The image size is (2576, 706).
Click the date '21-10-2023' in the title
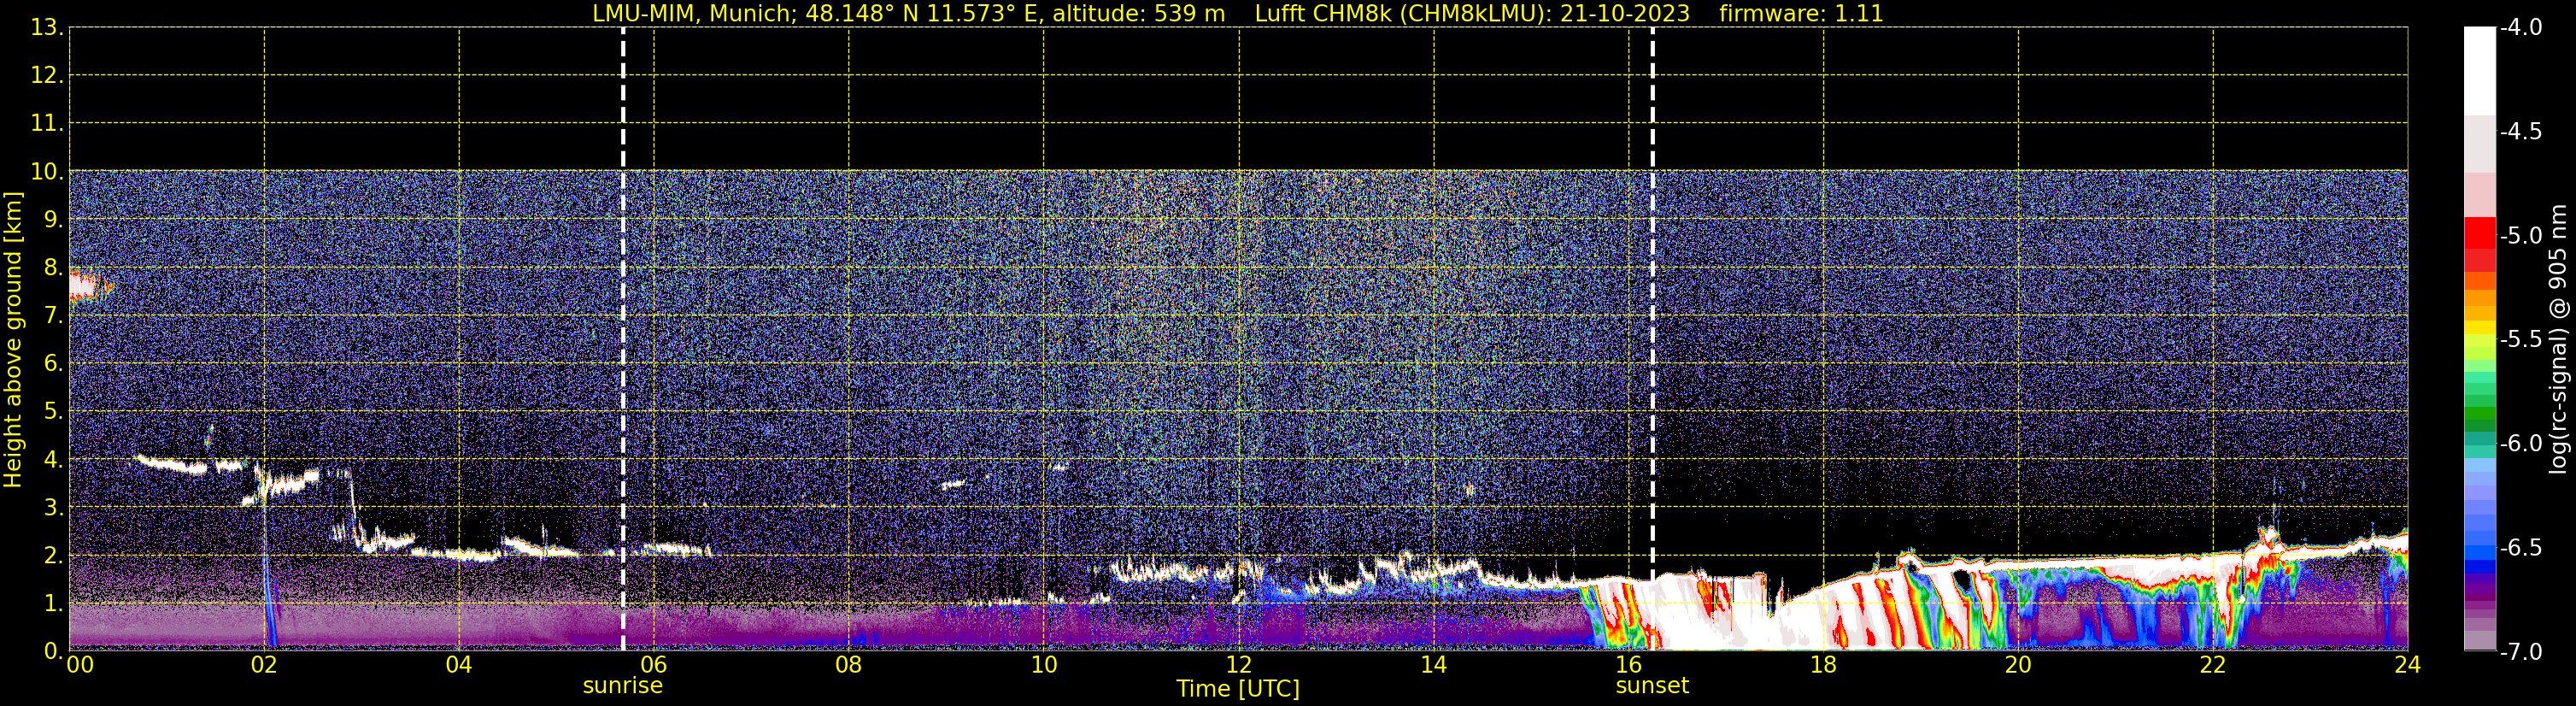point(1625,14)
